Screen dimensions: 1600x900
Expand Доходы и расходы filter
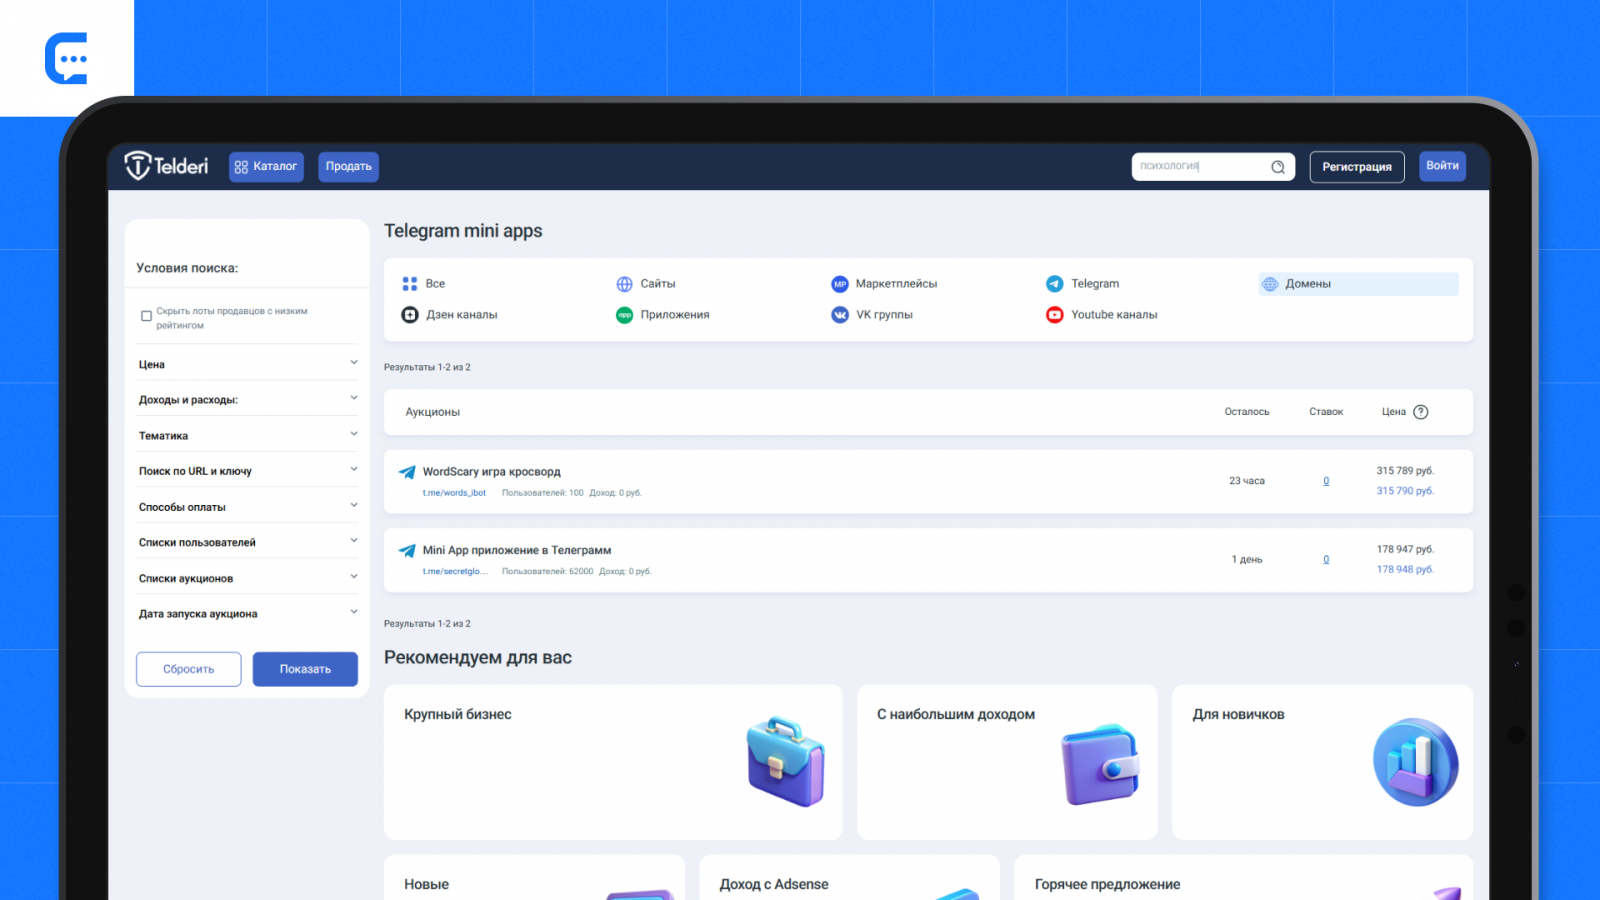coord(247,399)
